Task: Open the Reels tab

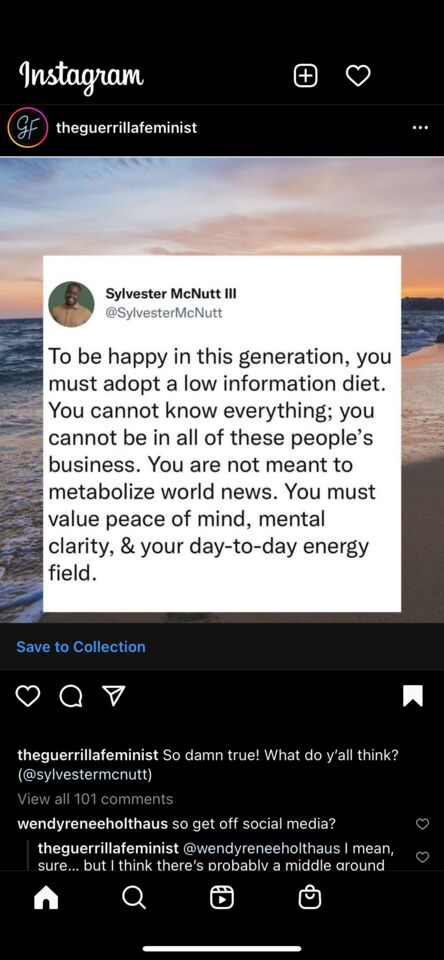Action: [x=221, y=898]
